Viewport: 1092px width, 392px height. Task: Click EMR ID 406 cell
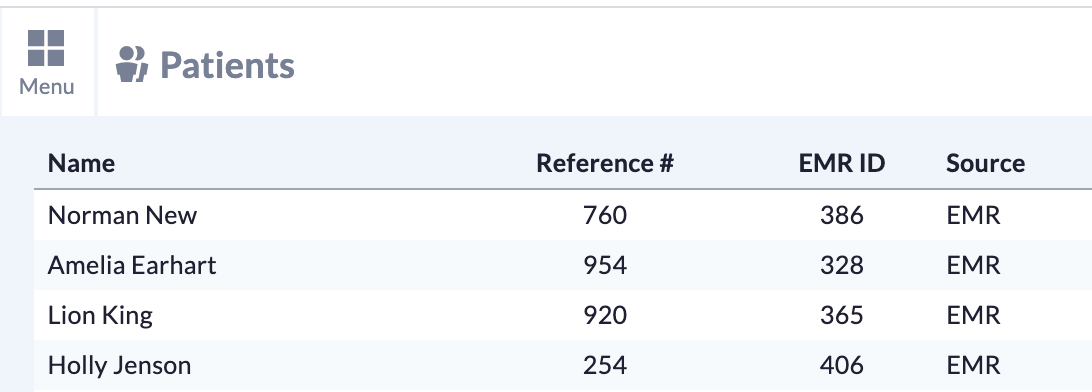coord(842,366)
